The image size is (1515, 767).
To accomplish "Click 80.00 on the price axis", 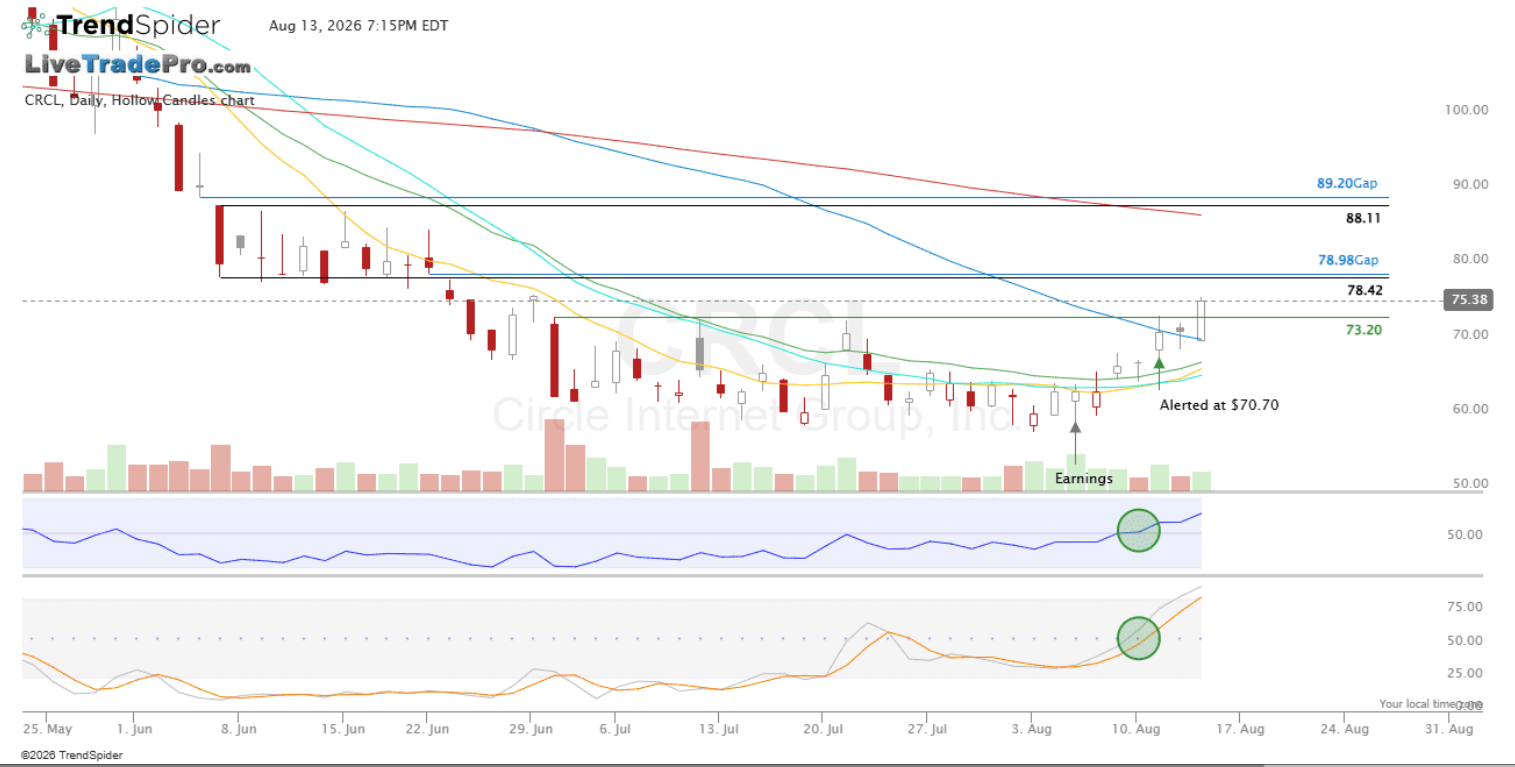I will coord(1472,259).
